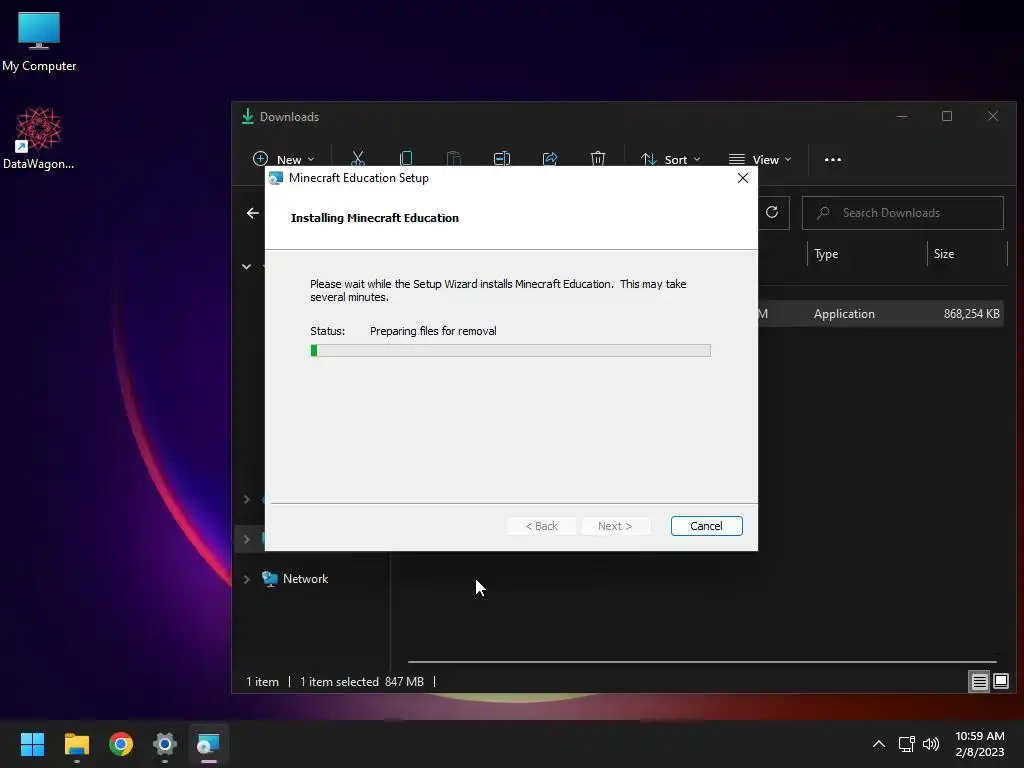Show hidden system tray icons
Viewport: 1024px width, 768px height.
coord(879,744)
